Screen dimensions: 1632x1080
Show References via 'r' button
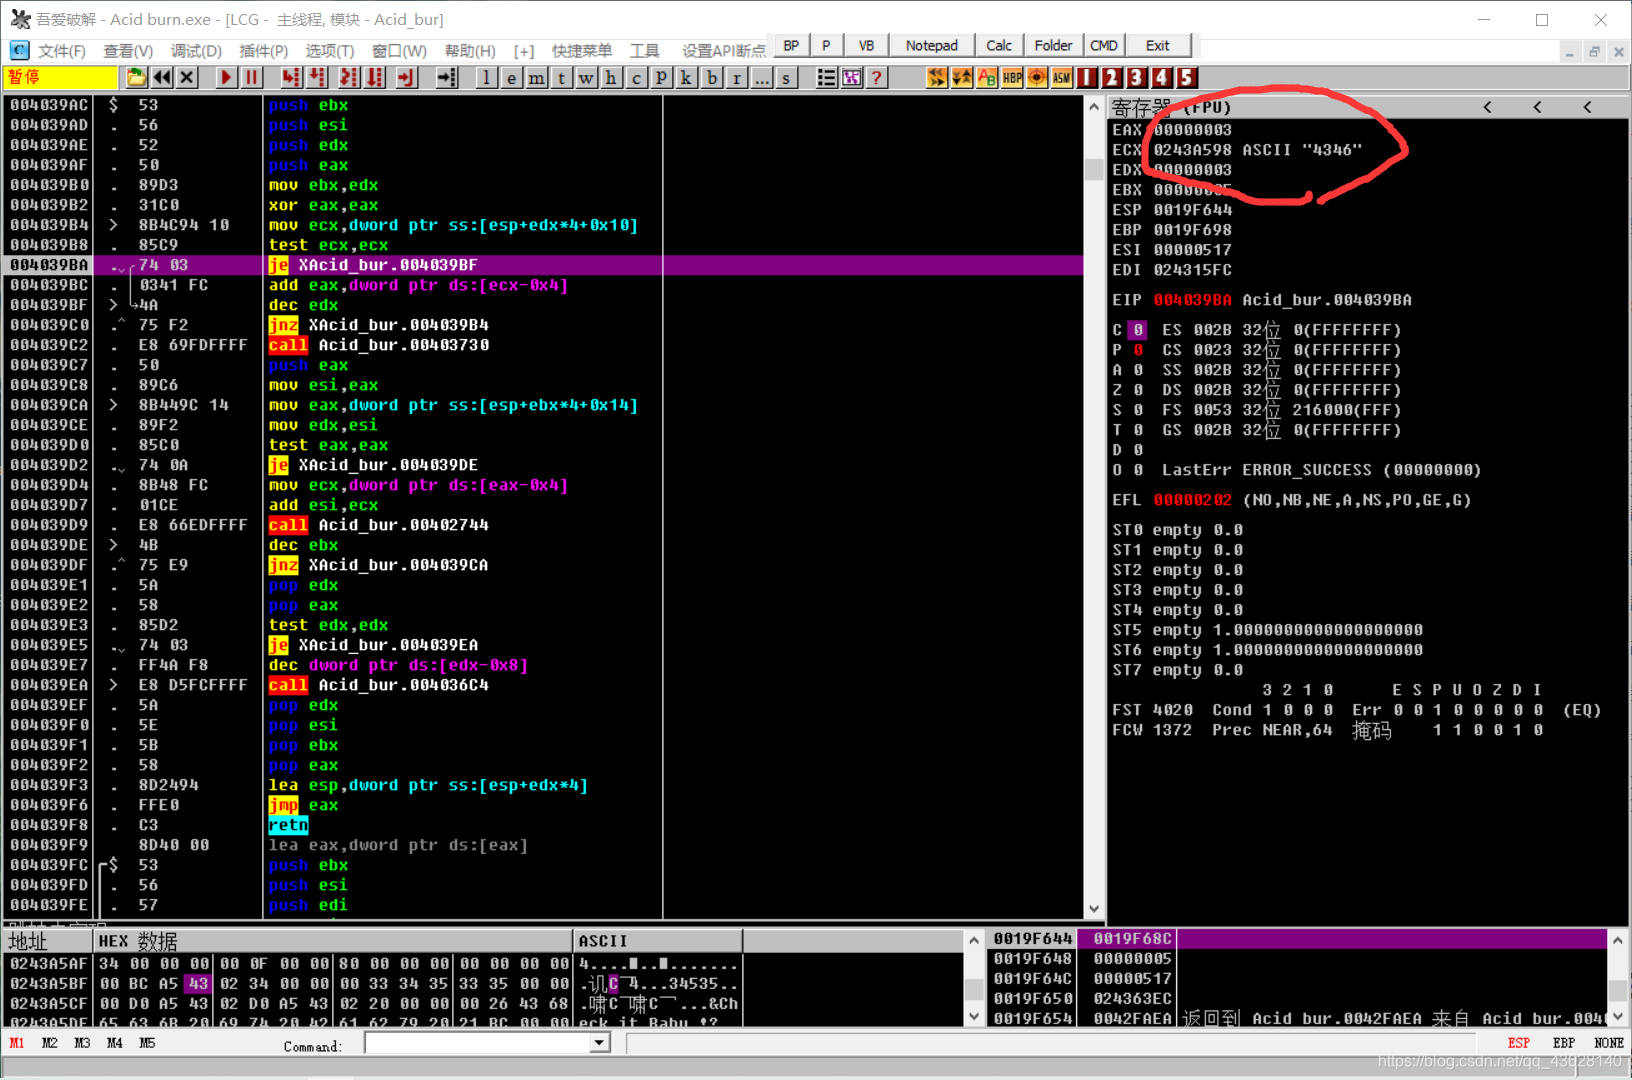click(737, 77)
